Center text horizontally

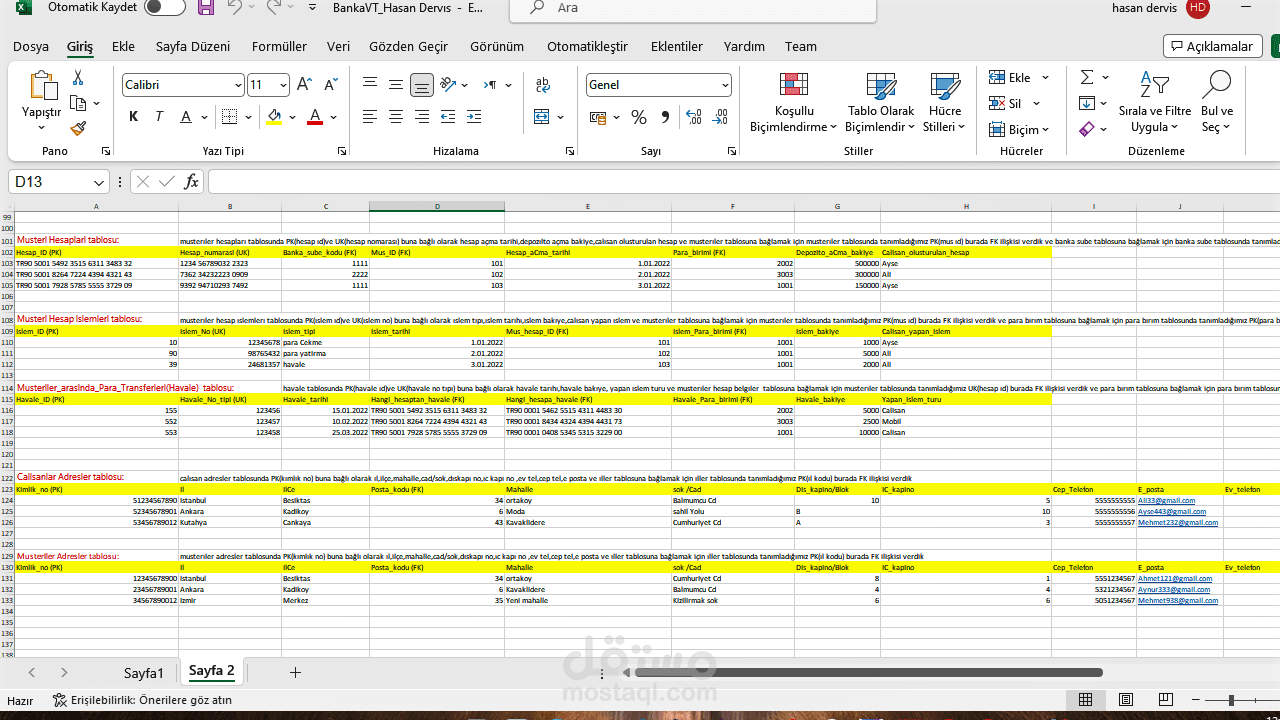point(396,117)
